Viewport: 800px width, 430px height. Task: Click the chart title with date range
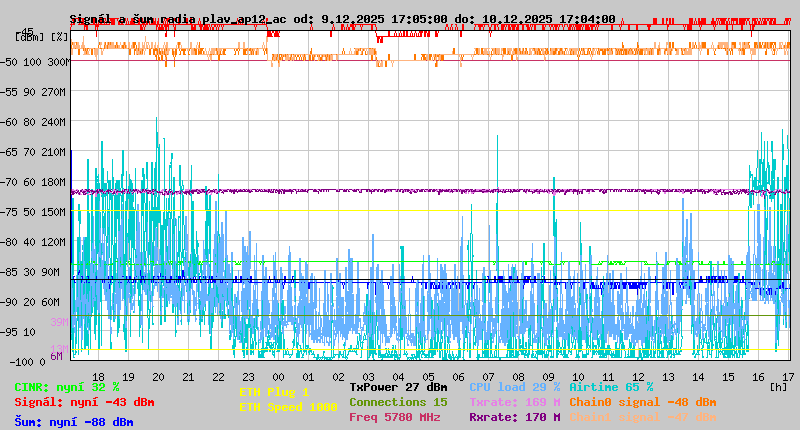coord(342,19)
